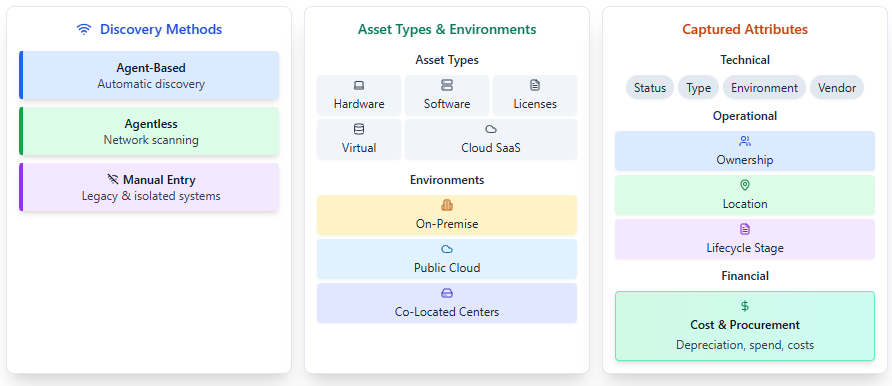Click the cloud icon above Cloud SaaS

490,129
